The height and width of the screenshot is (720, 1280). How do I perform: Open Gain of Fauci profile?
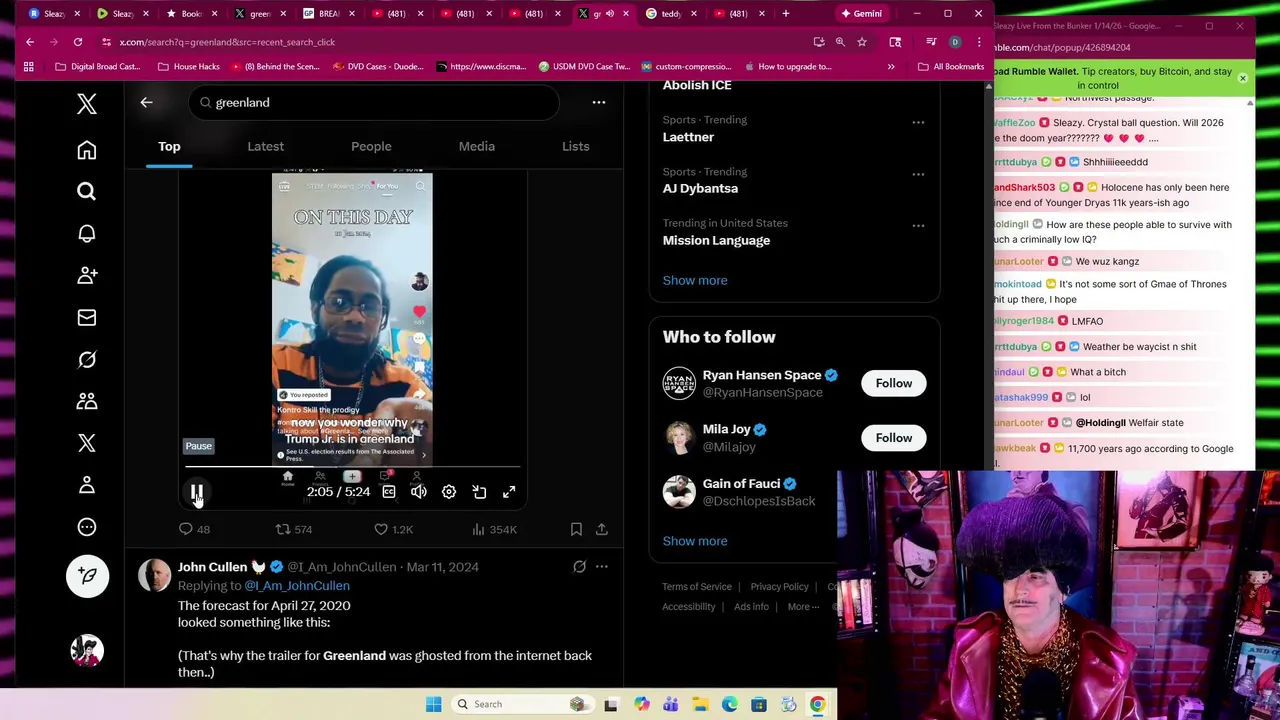click(x=741, y=484)
